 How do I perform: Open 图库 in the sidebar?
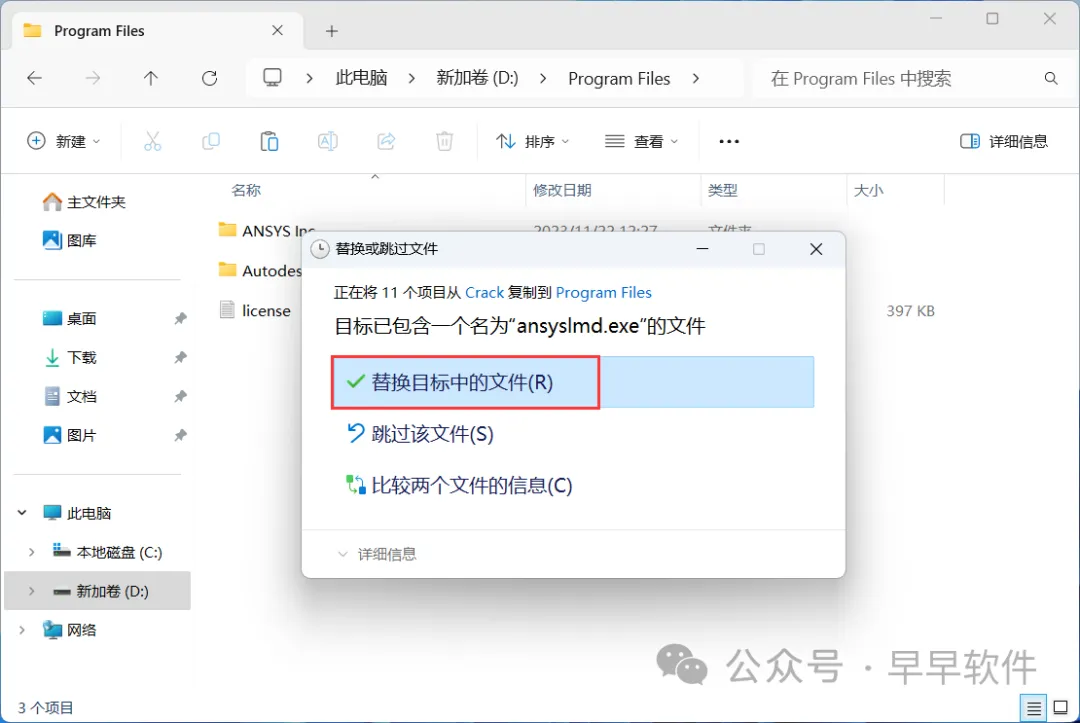click(x=69, y=240)
